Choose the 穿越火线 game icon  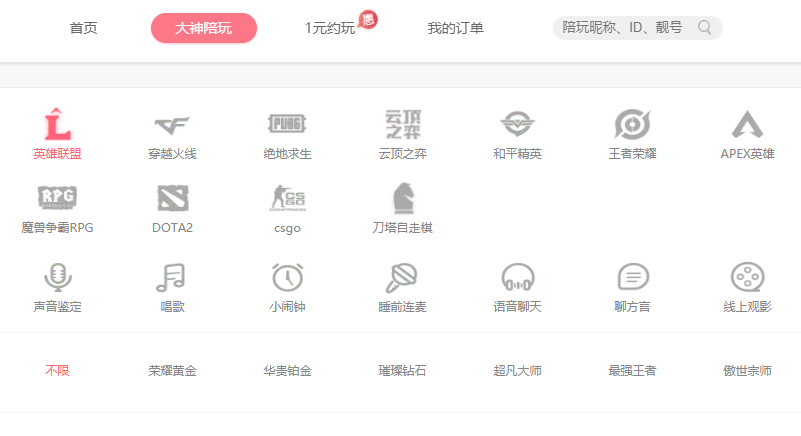tap(172, 125)
